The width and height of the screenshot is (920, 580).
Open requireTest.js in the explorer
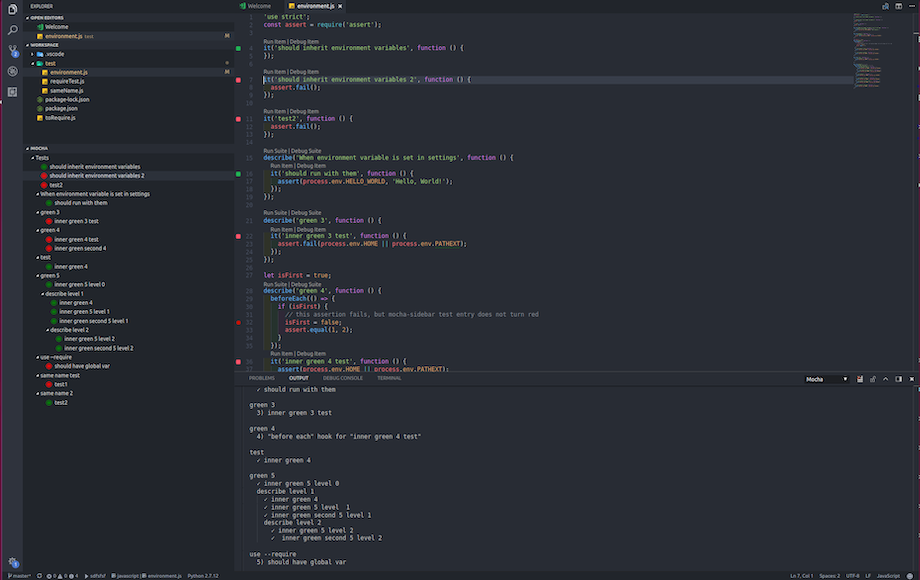tap(68, 81)
